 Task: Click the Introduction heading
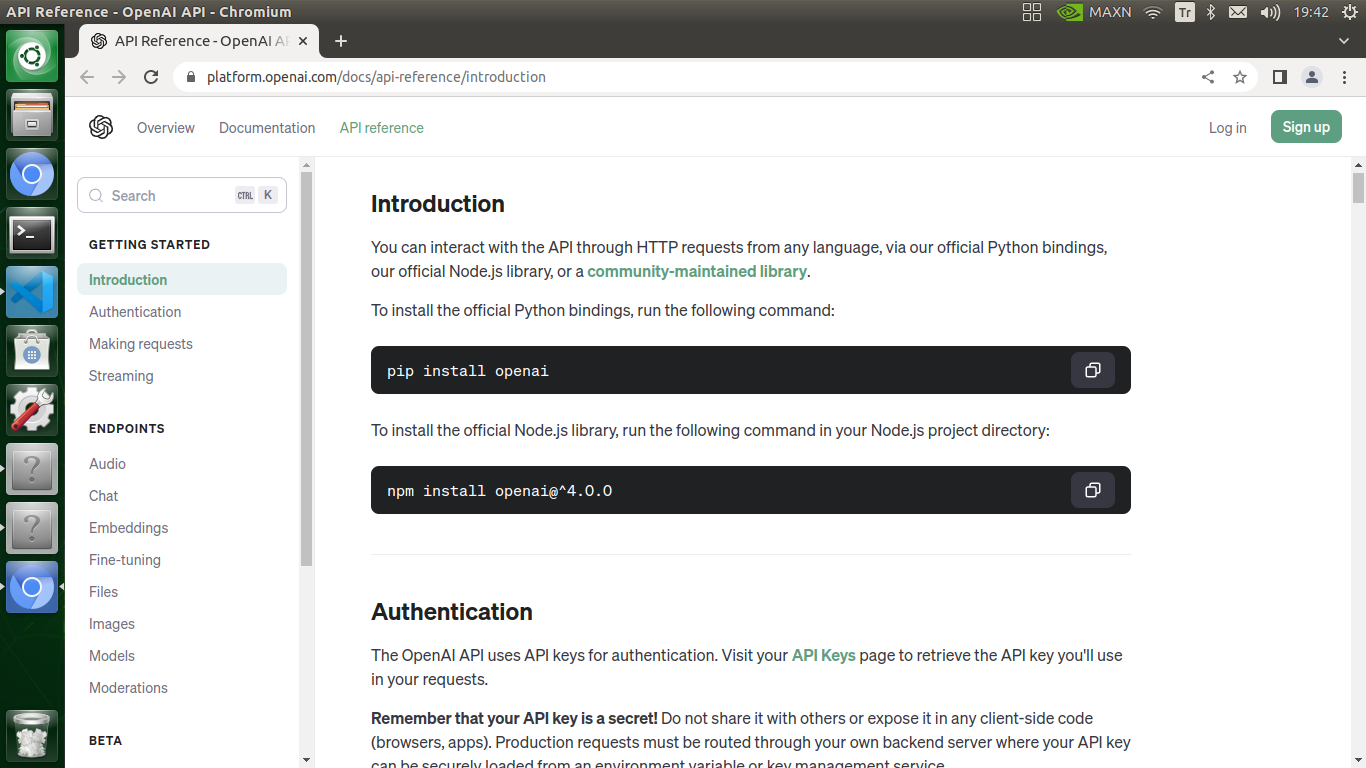point(438,204)
